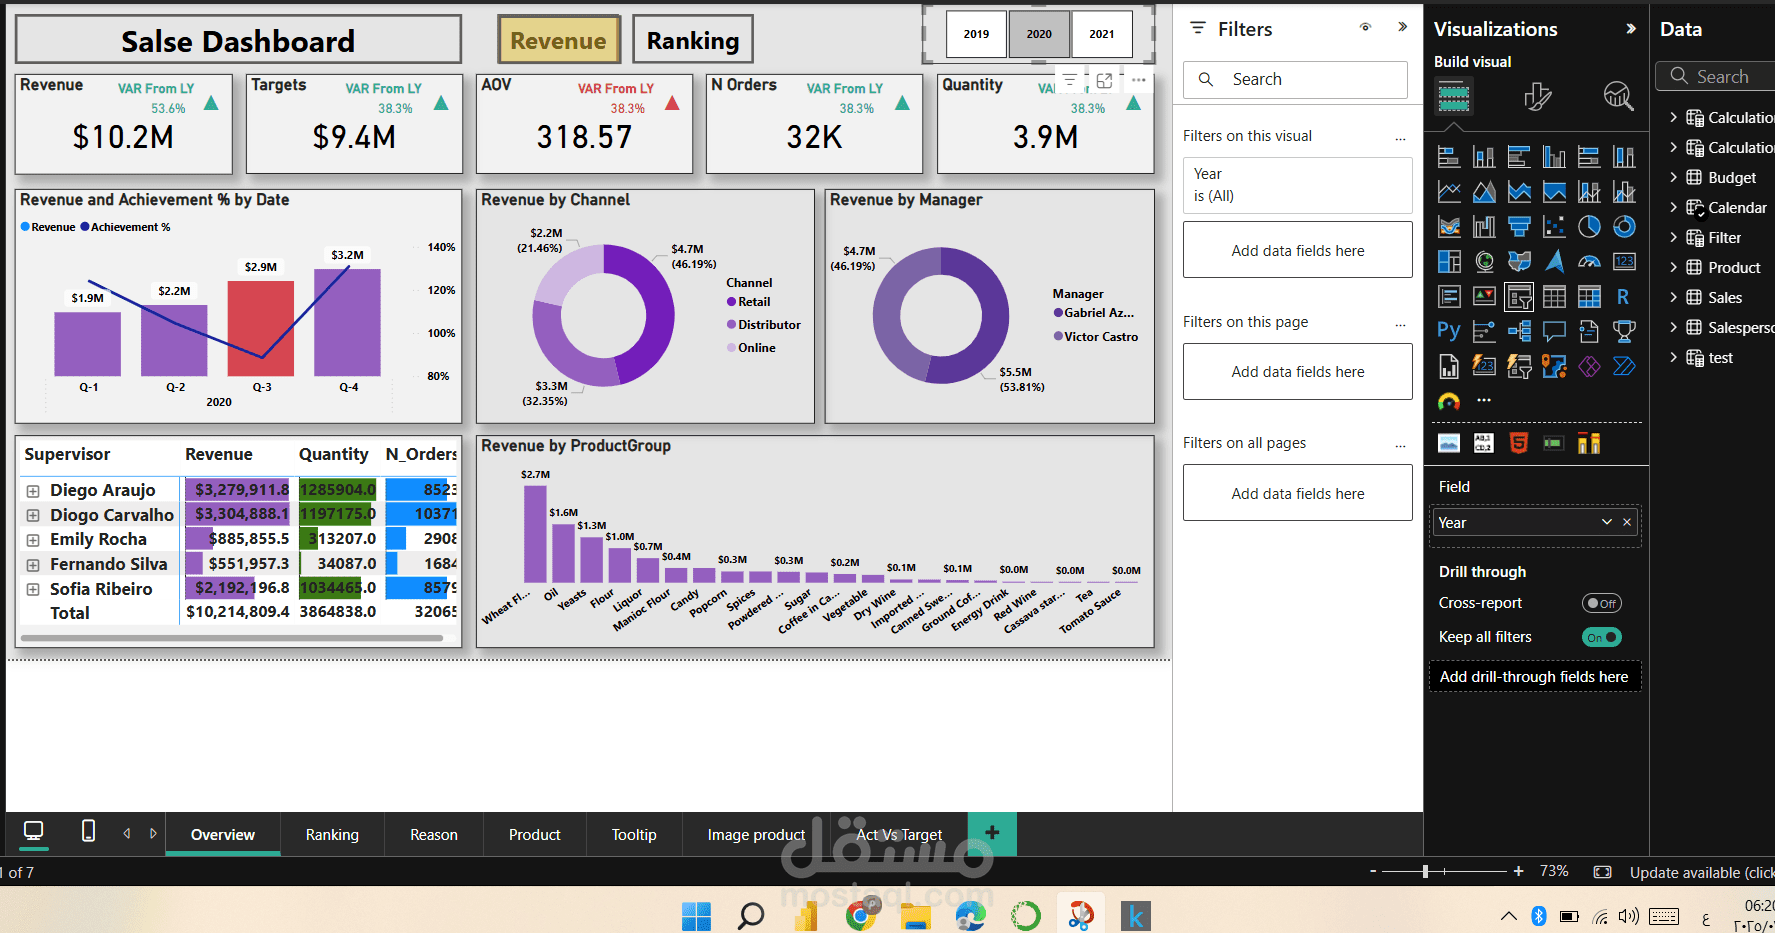Open the Format visual tab icon
The width and height of the screenshot is (1775, 933).
(1537, 96)
